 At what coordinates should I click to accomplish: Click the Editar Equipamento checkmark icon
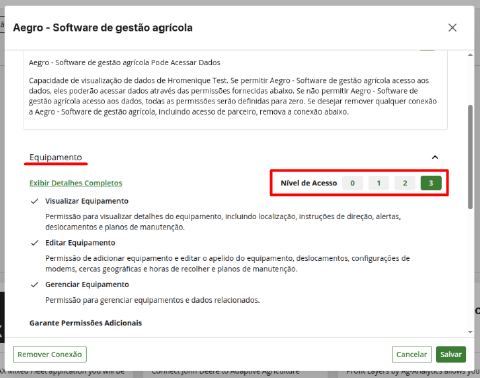[x=34, y=243]
